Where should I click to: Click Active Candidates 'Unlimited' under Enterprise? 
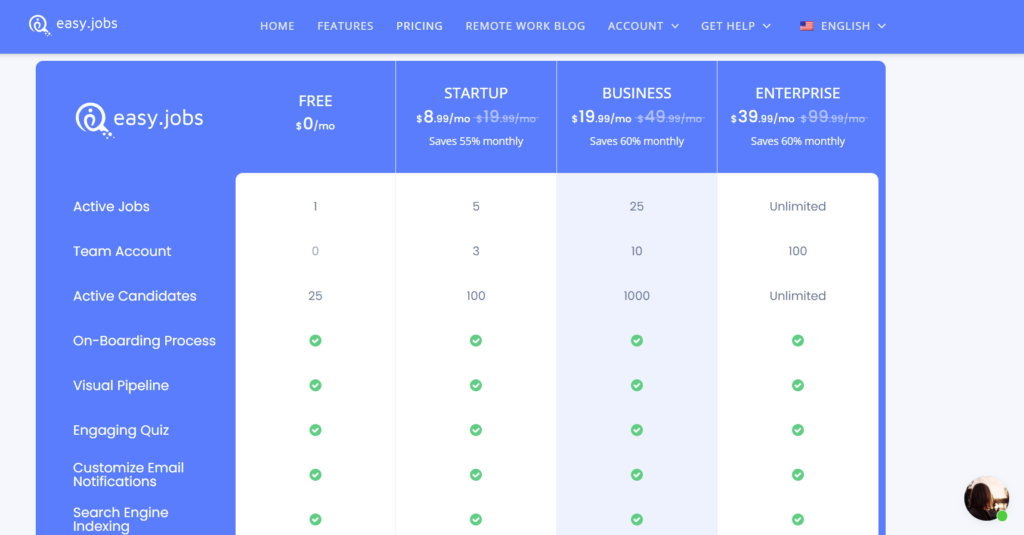click(x=798, y=296)
